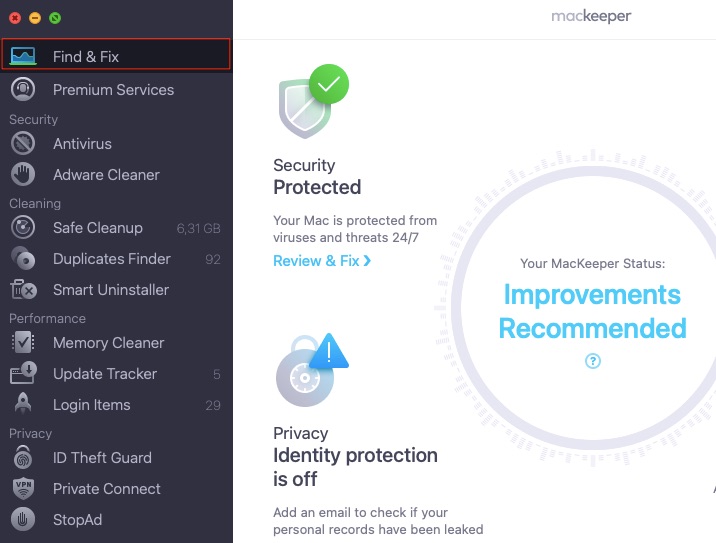Select the Adware Cleaner hand icon

point(23,174)
